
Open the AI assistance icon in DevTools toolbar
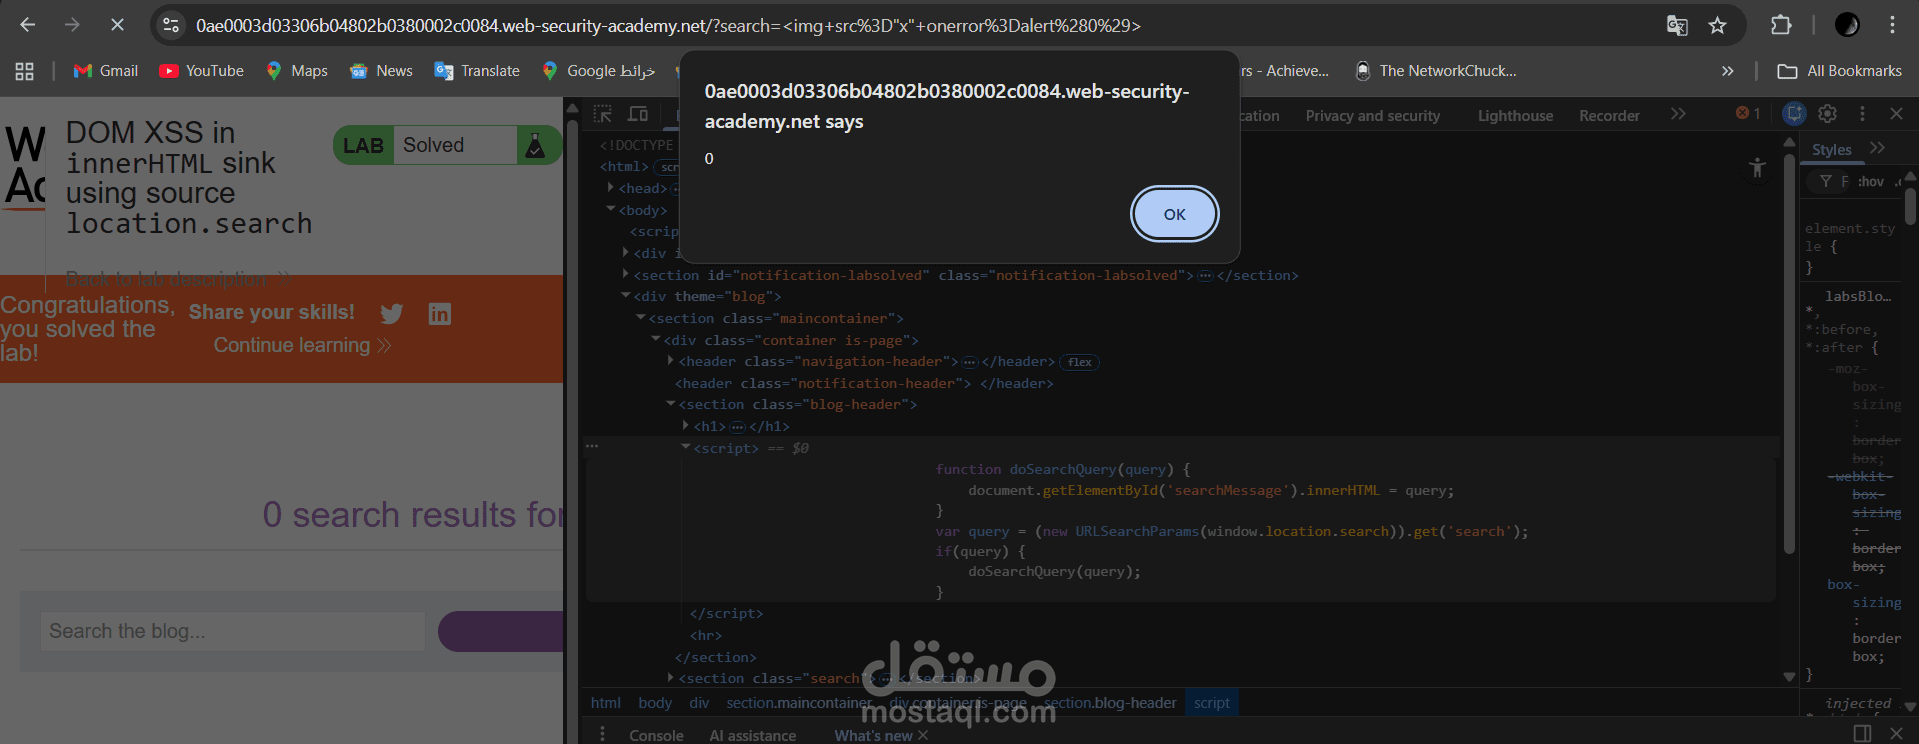1794,114
